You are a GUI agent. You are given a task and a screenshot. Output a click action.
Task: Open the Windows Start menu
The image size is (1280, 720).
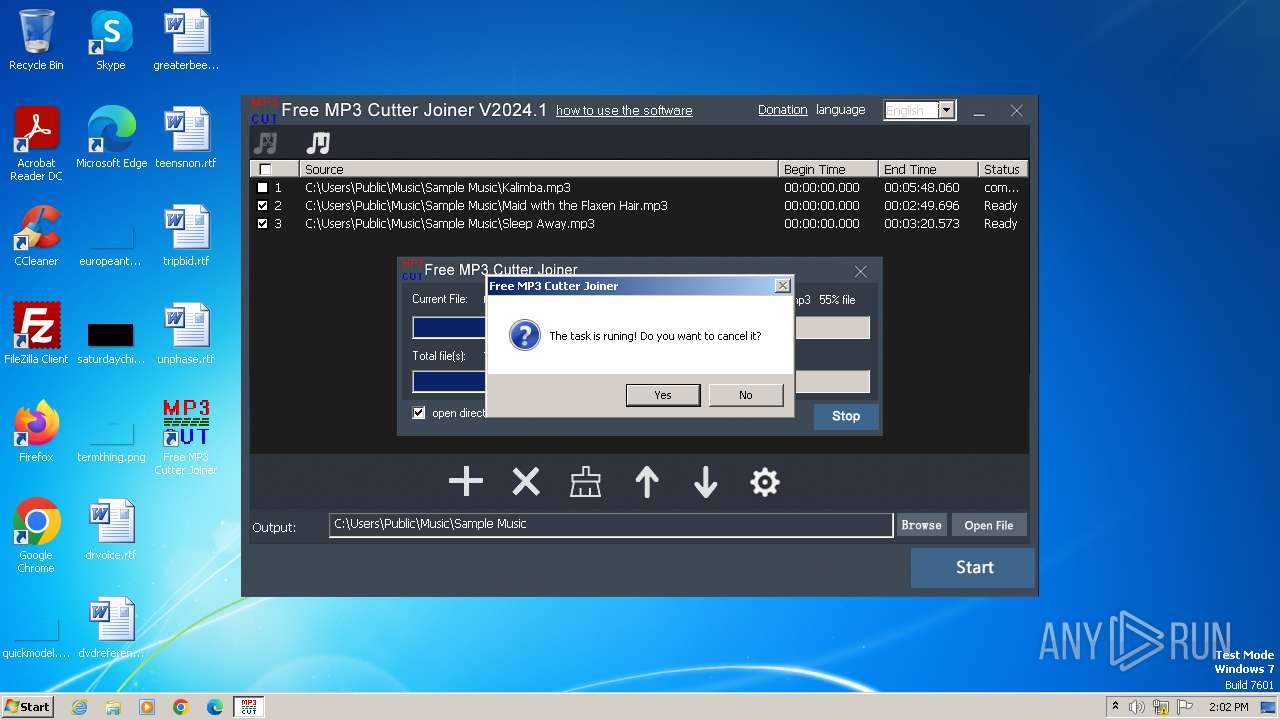coord(28,707)
